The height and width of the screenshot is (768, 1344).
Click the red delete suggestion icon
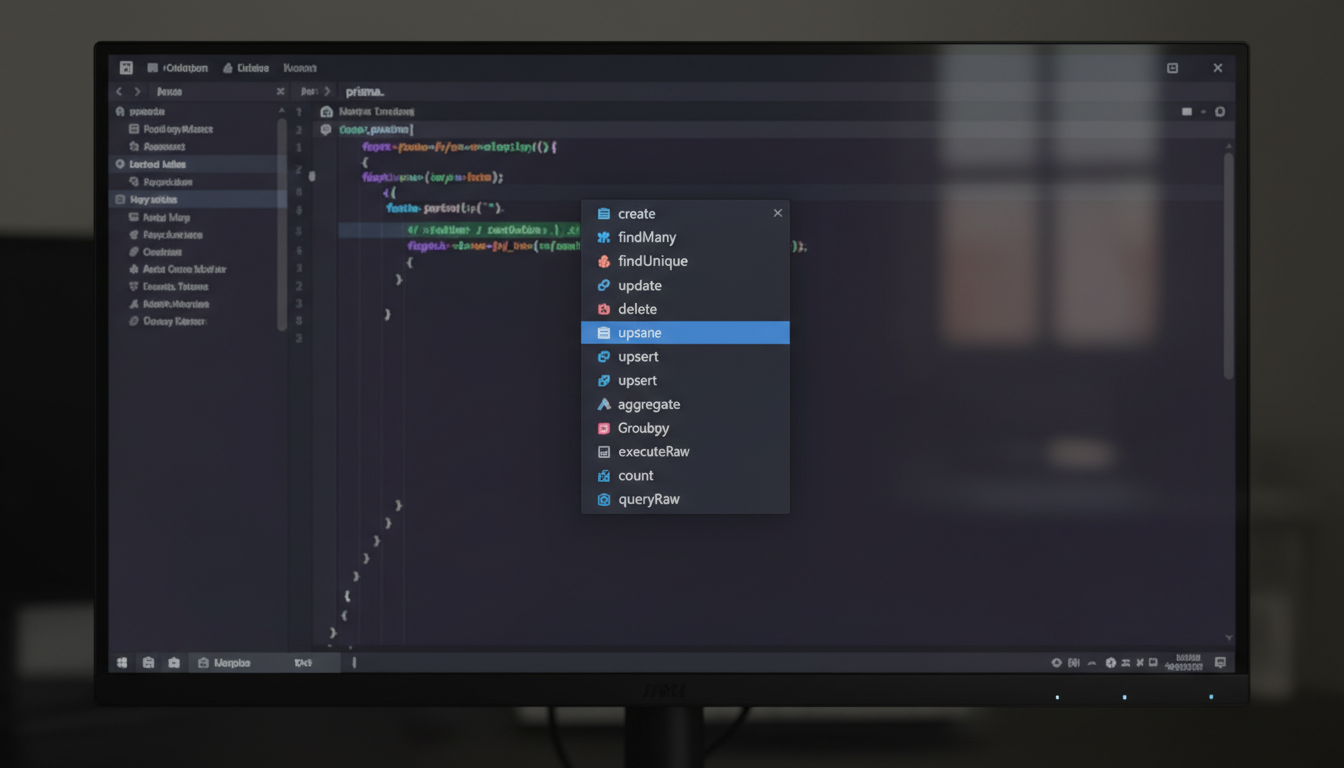tap(604, 310)
